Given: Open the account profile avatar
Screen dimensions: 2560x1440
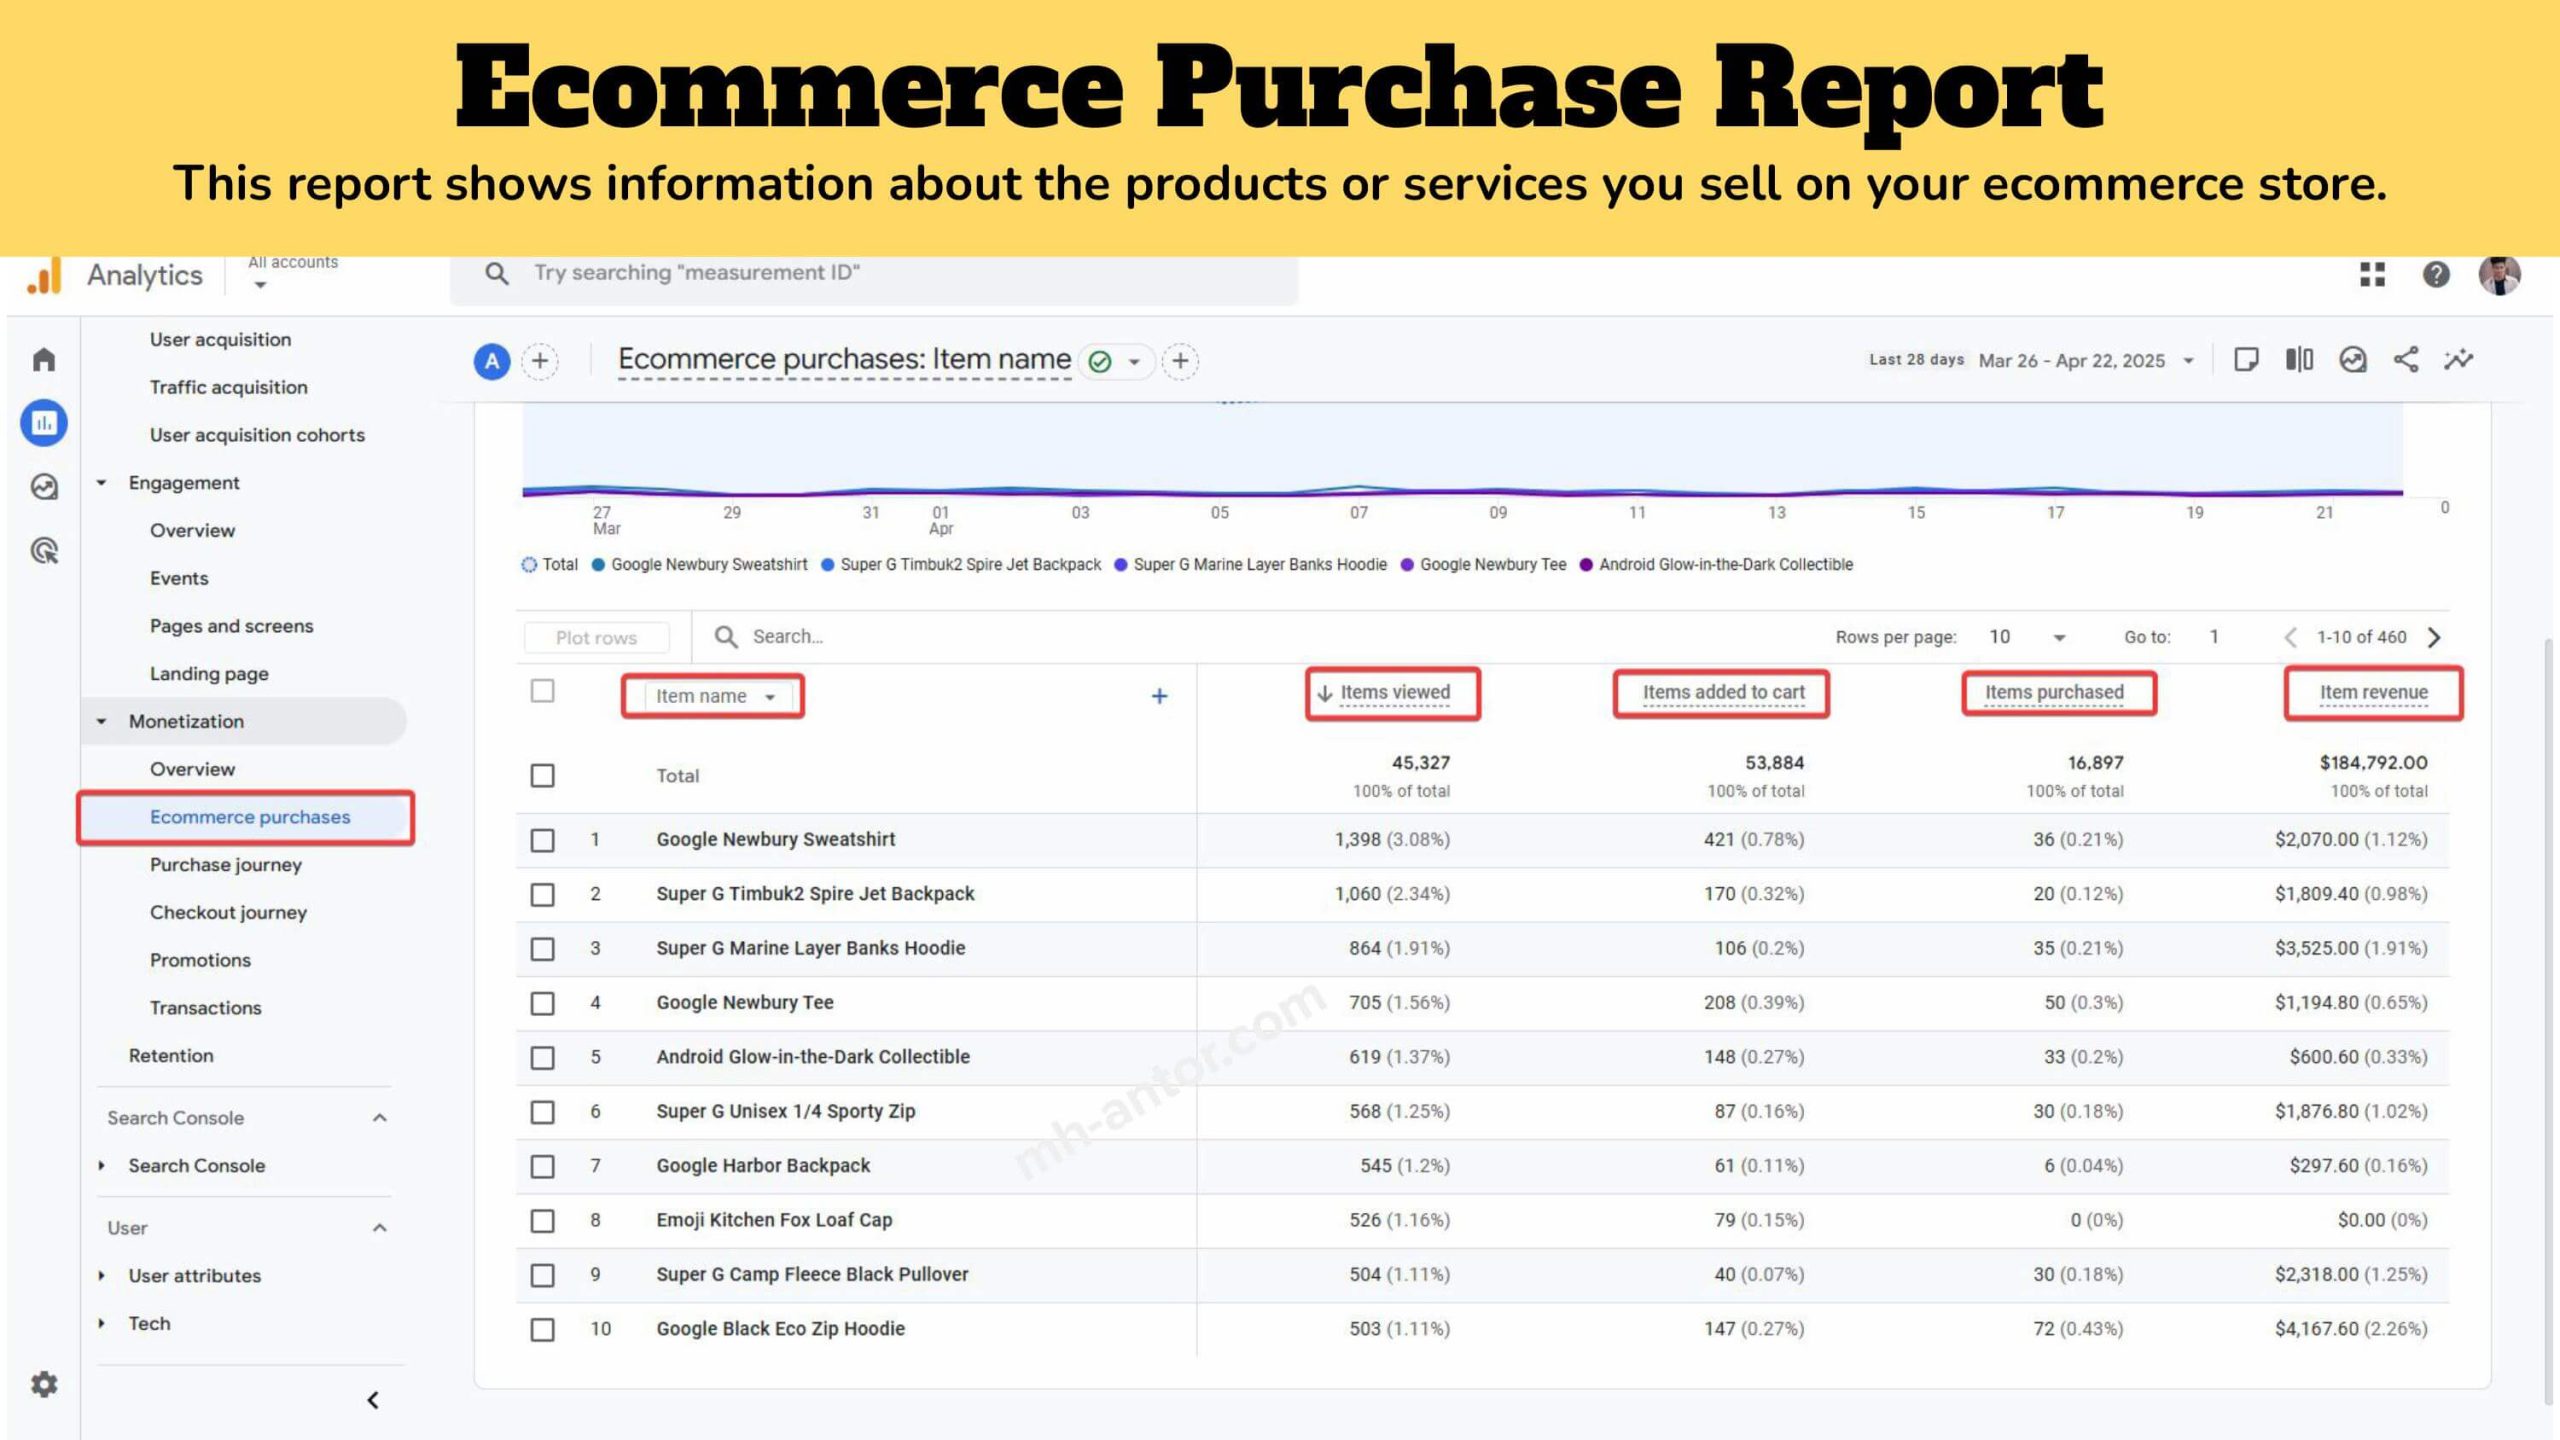Looking at the screenshot, I should 2499,275.
